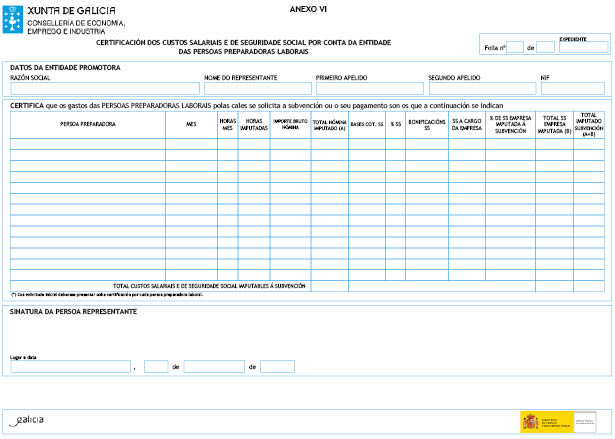Image resolution: width=615 pixels, height=439 pixels.
Task: Click into the Segundo Apelido field
Action: pos(481,88)
